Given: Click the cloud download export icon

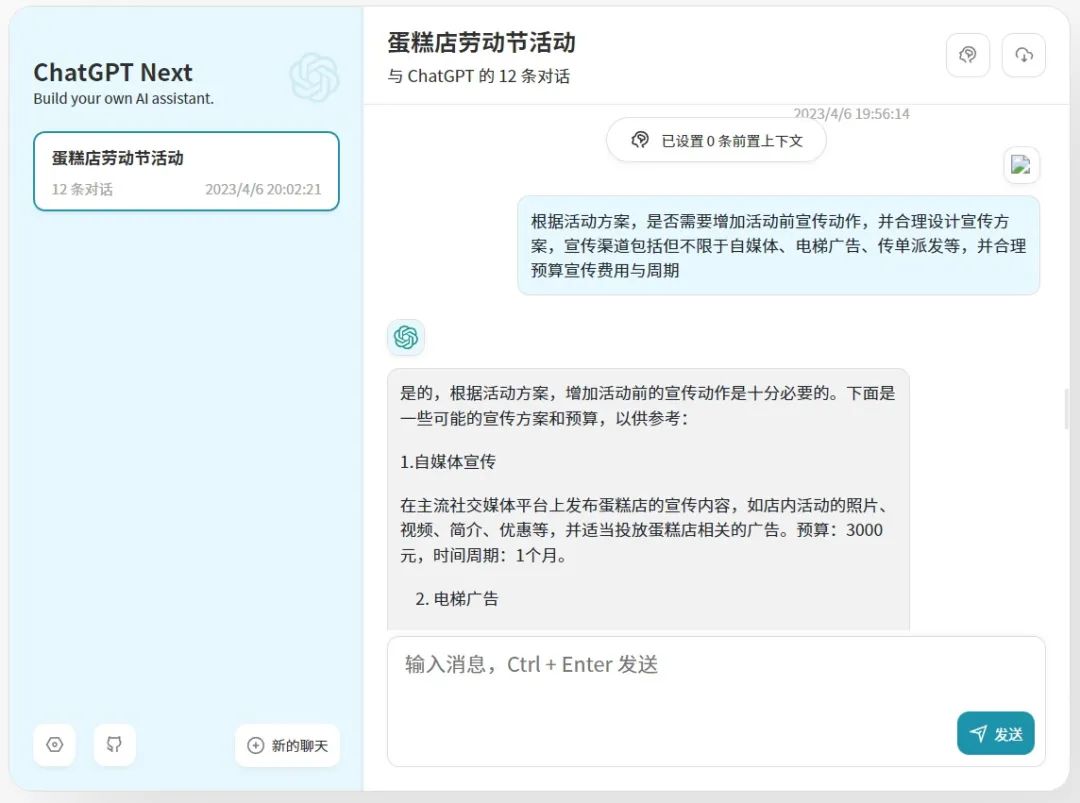Looking at the screenshot, I should coord(1023,55).
